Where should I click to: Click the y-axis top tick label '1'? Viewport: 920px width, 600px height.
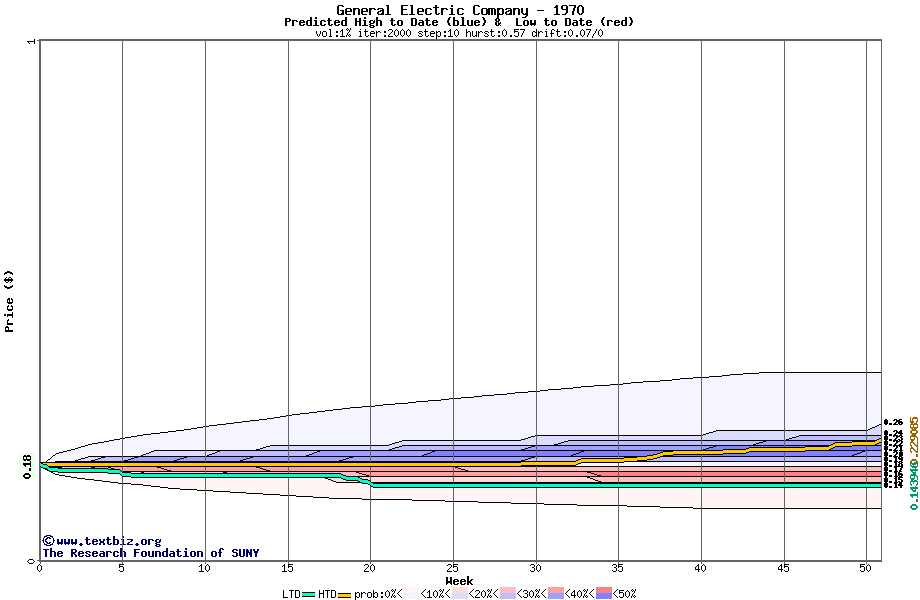coord(32,42)
